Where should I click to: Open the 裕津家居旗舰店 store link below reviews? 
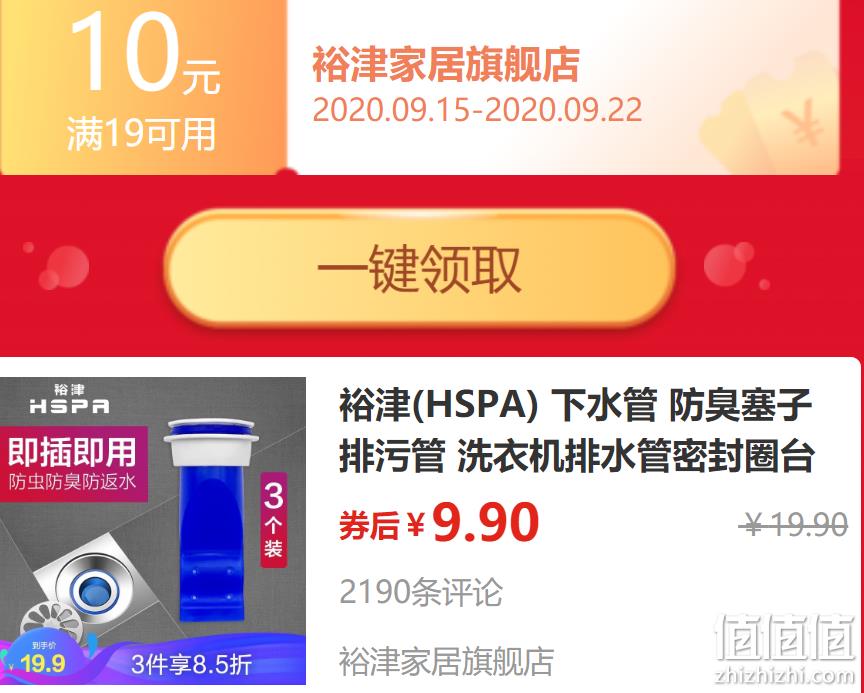(446, 662)
